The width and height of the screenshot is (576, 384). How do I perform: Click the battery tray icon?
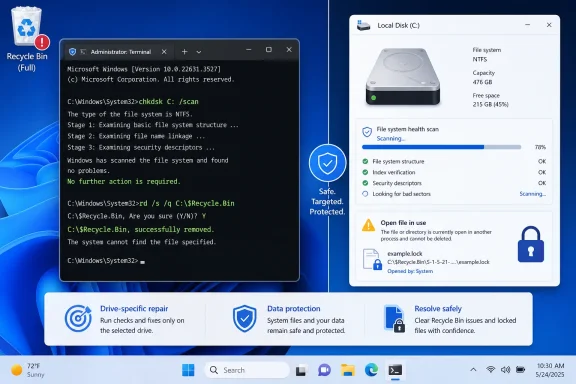coord(521,370)
